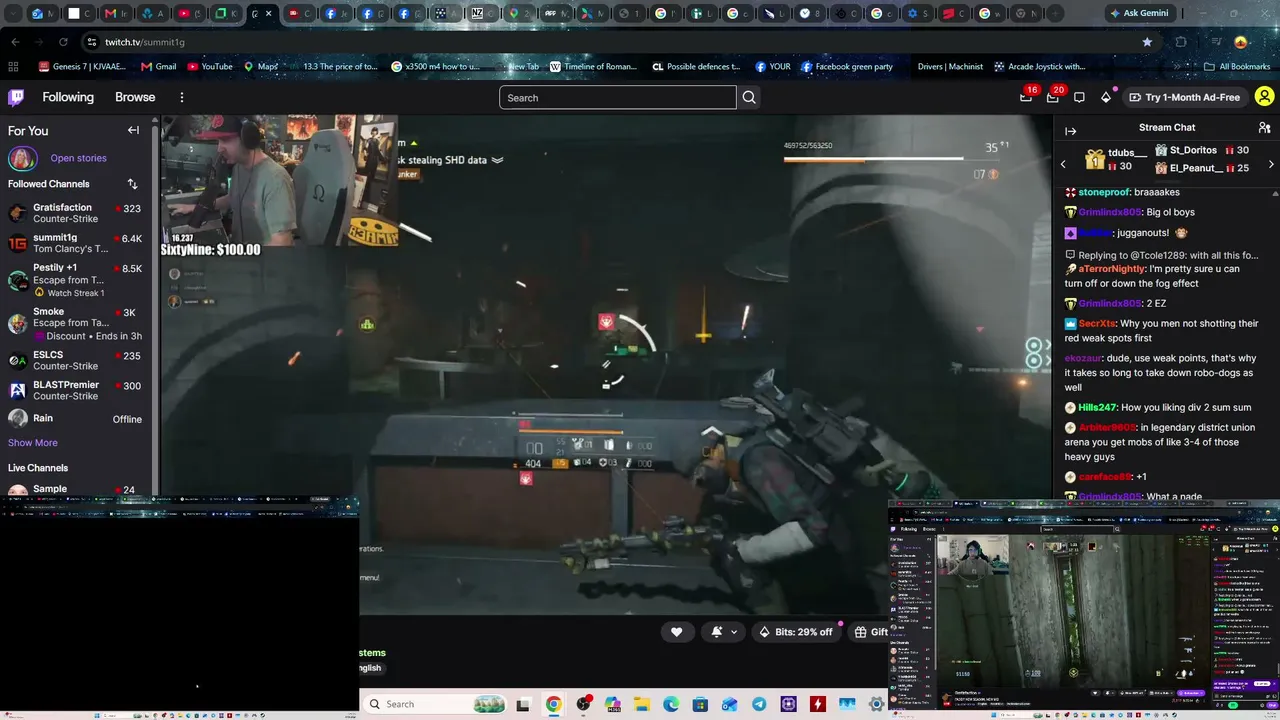The width and height of the screenshot is (1280, 720).
Task: Open the Facebook green party bookmark
Action: pos(846,67)
